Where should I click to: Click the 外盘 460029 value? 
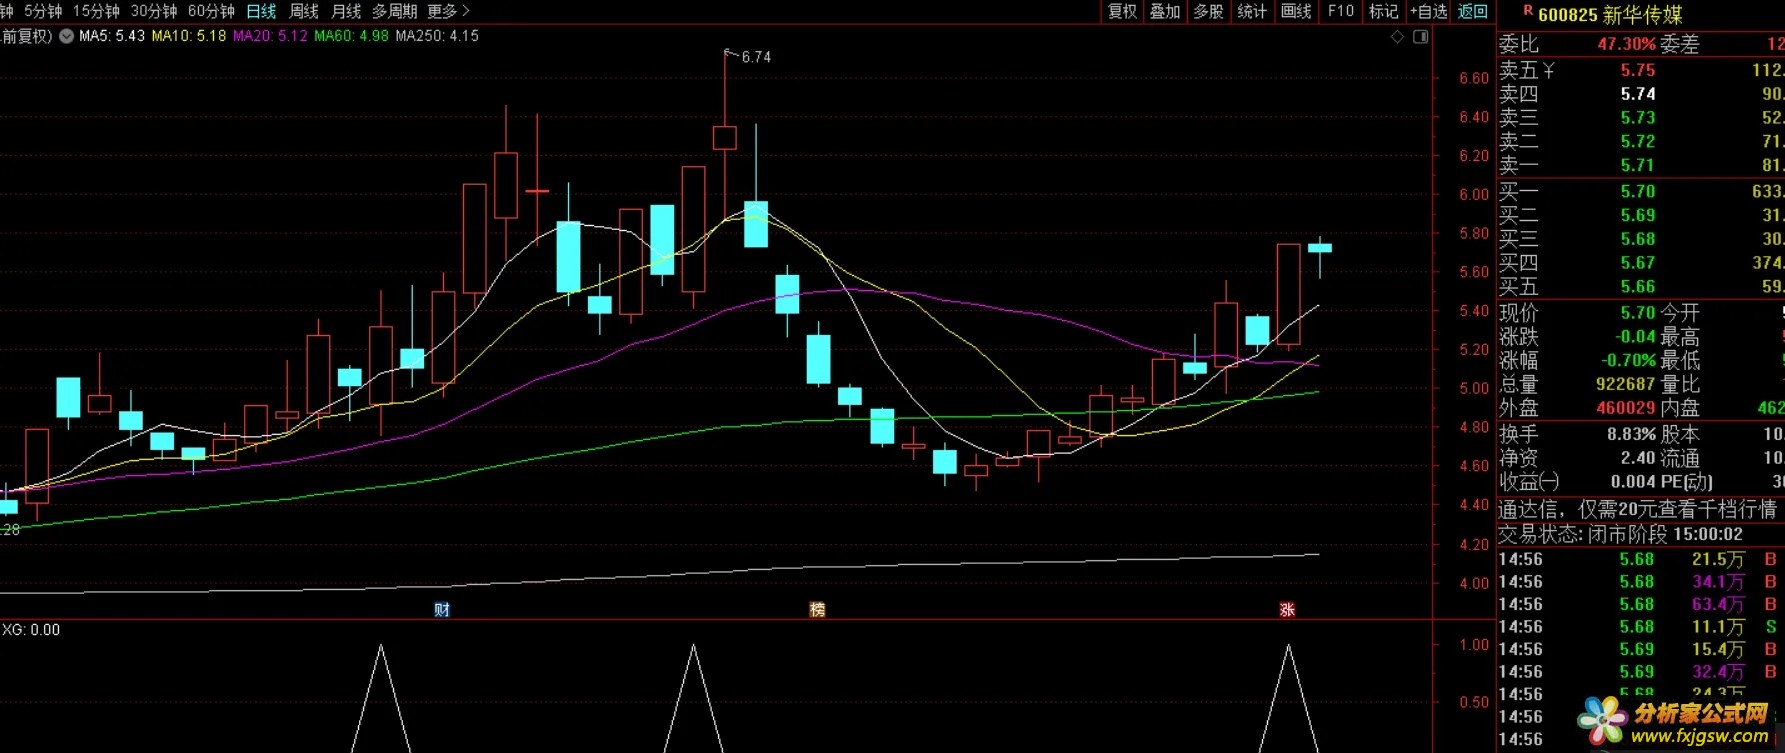(1625, 408)
